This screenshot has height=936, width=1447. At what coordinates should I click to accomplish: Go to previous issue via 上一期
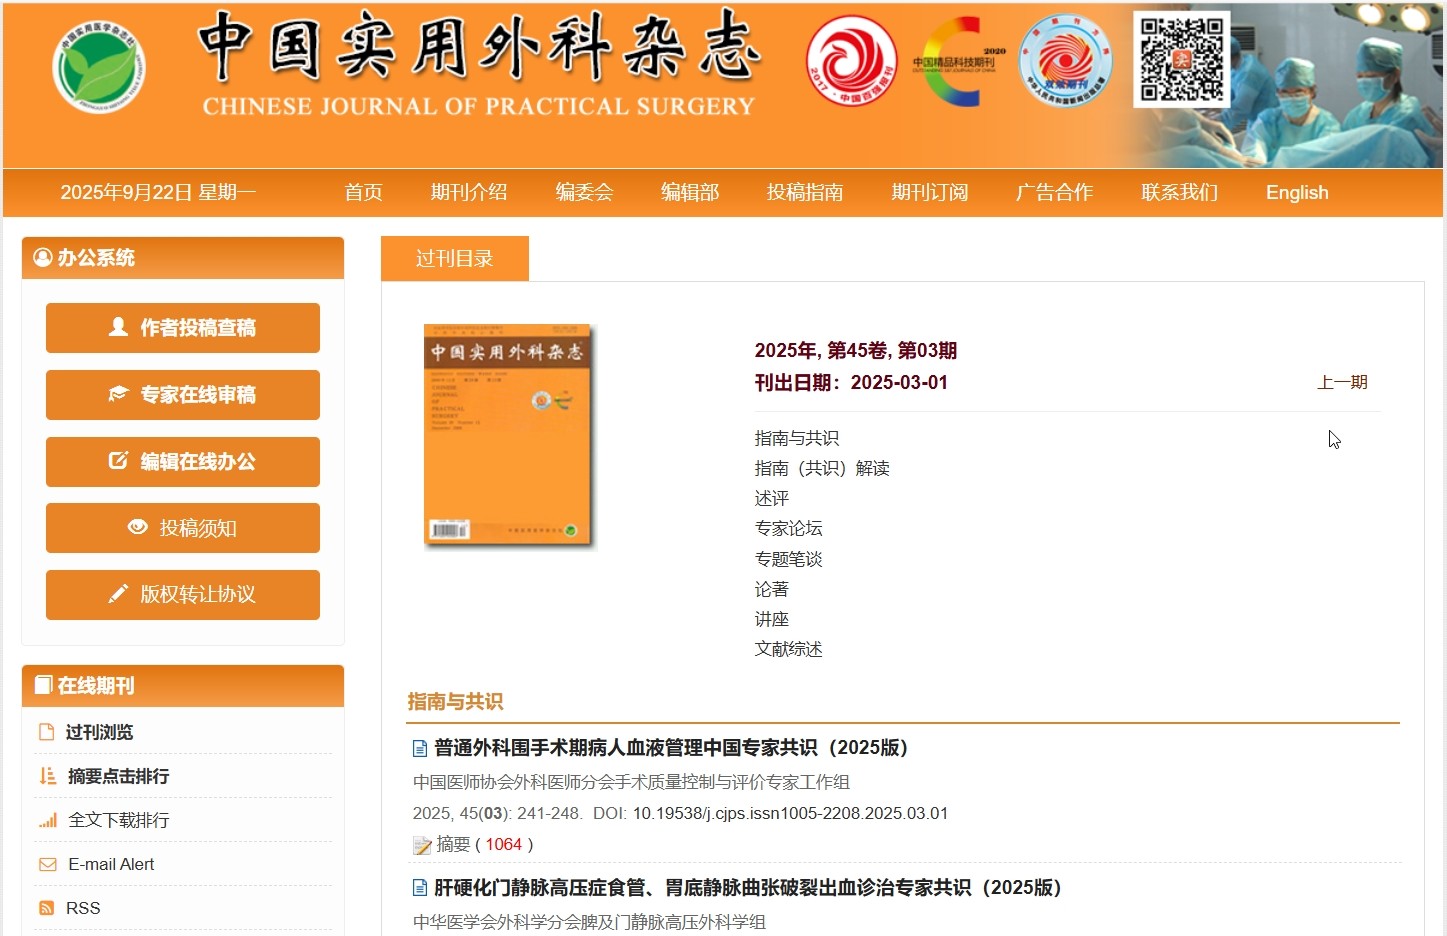click(1341, 382)
